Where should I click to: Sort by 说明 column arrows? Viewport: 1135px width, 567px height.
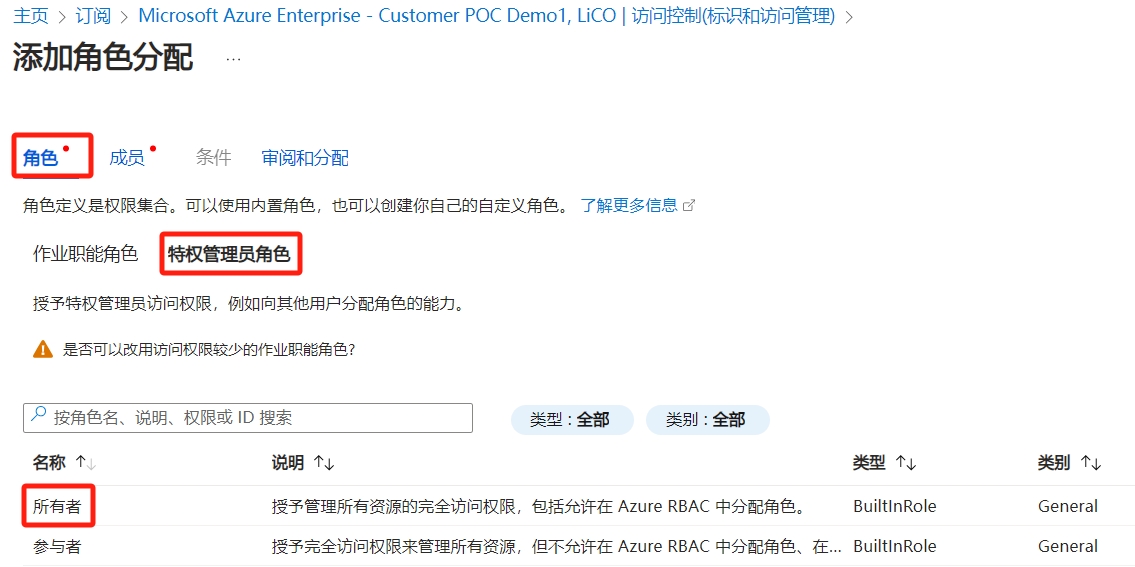point(323,463)
